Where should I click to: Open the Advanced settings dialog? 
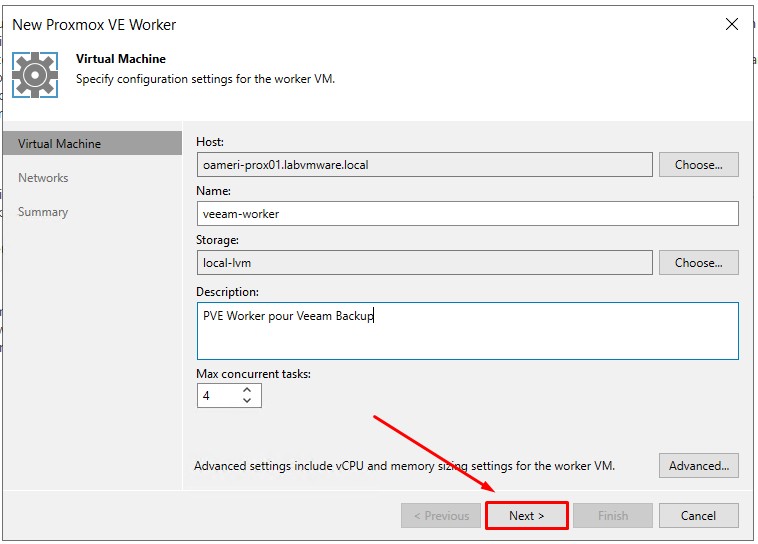pyautogui.click(x=698, y=466)
